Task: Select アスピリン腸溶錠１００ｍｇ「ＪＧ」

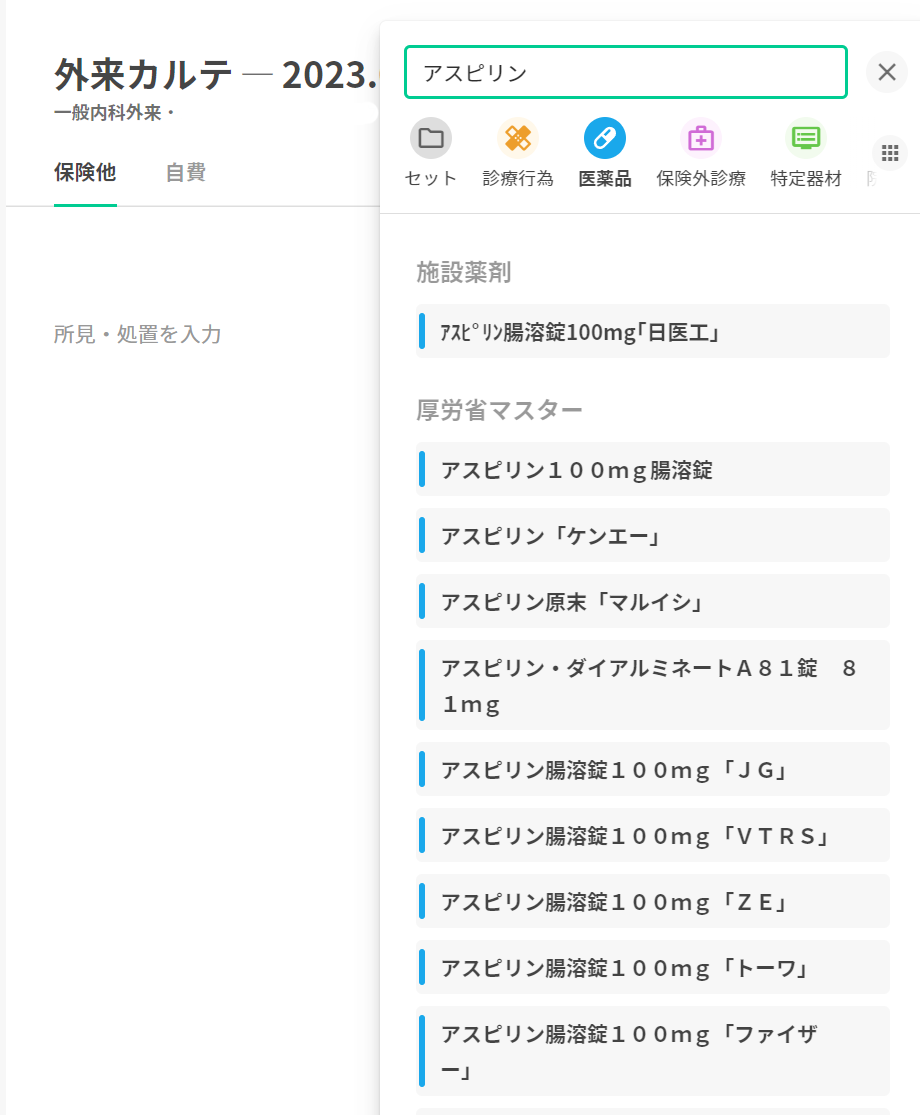Action: pyautogui.click(x=652, y=769)
